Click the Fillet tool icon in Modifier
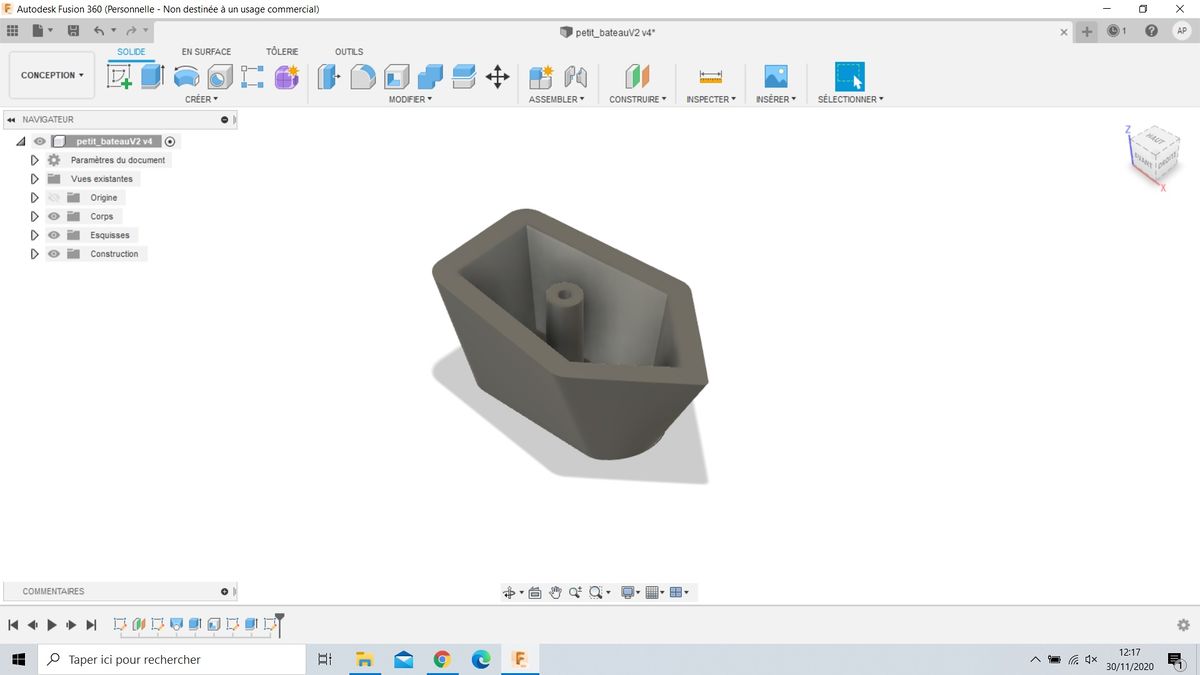1200x675 pixels. (x=363, y=77)
